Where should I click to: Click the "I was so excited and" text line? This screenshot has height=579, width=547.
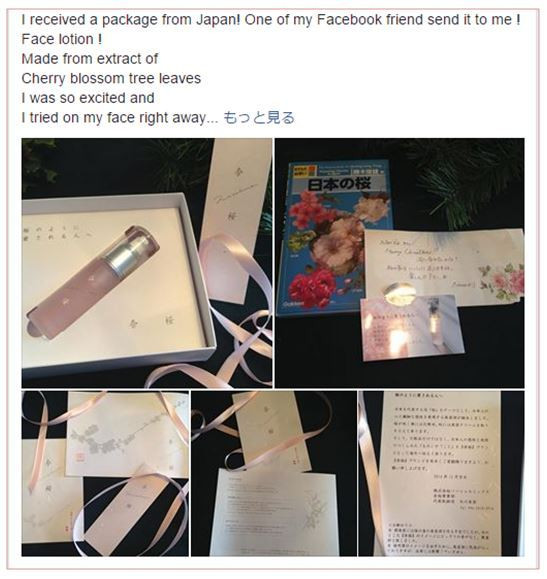tap(88, 98)
